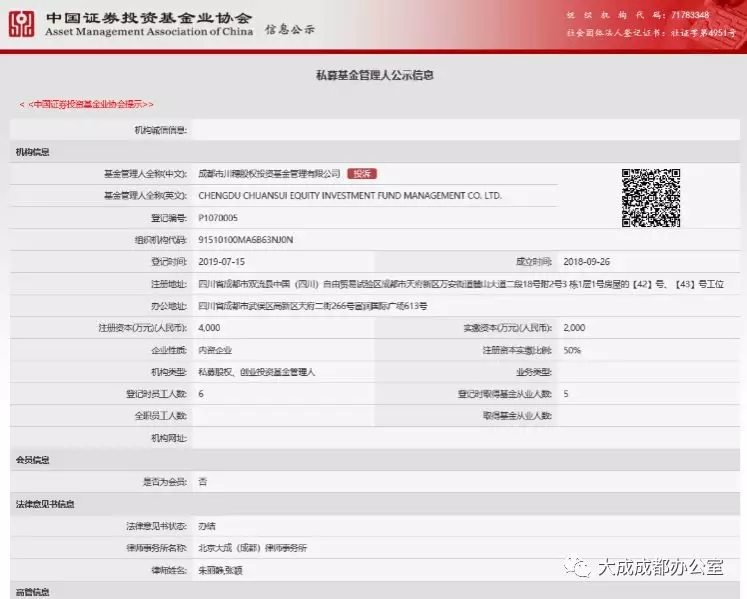Select the English name CHENGDU CHUANSUI EQUITY text
The width and height of the screenshot is (747, 599).
(350, 195)
